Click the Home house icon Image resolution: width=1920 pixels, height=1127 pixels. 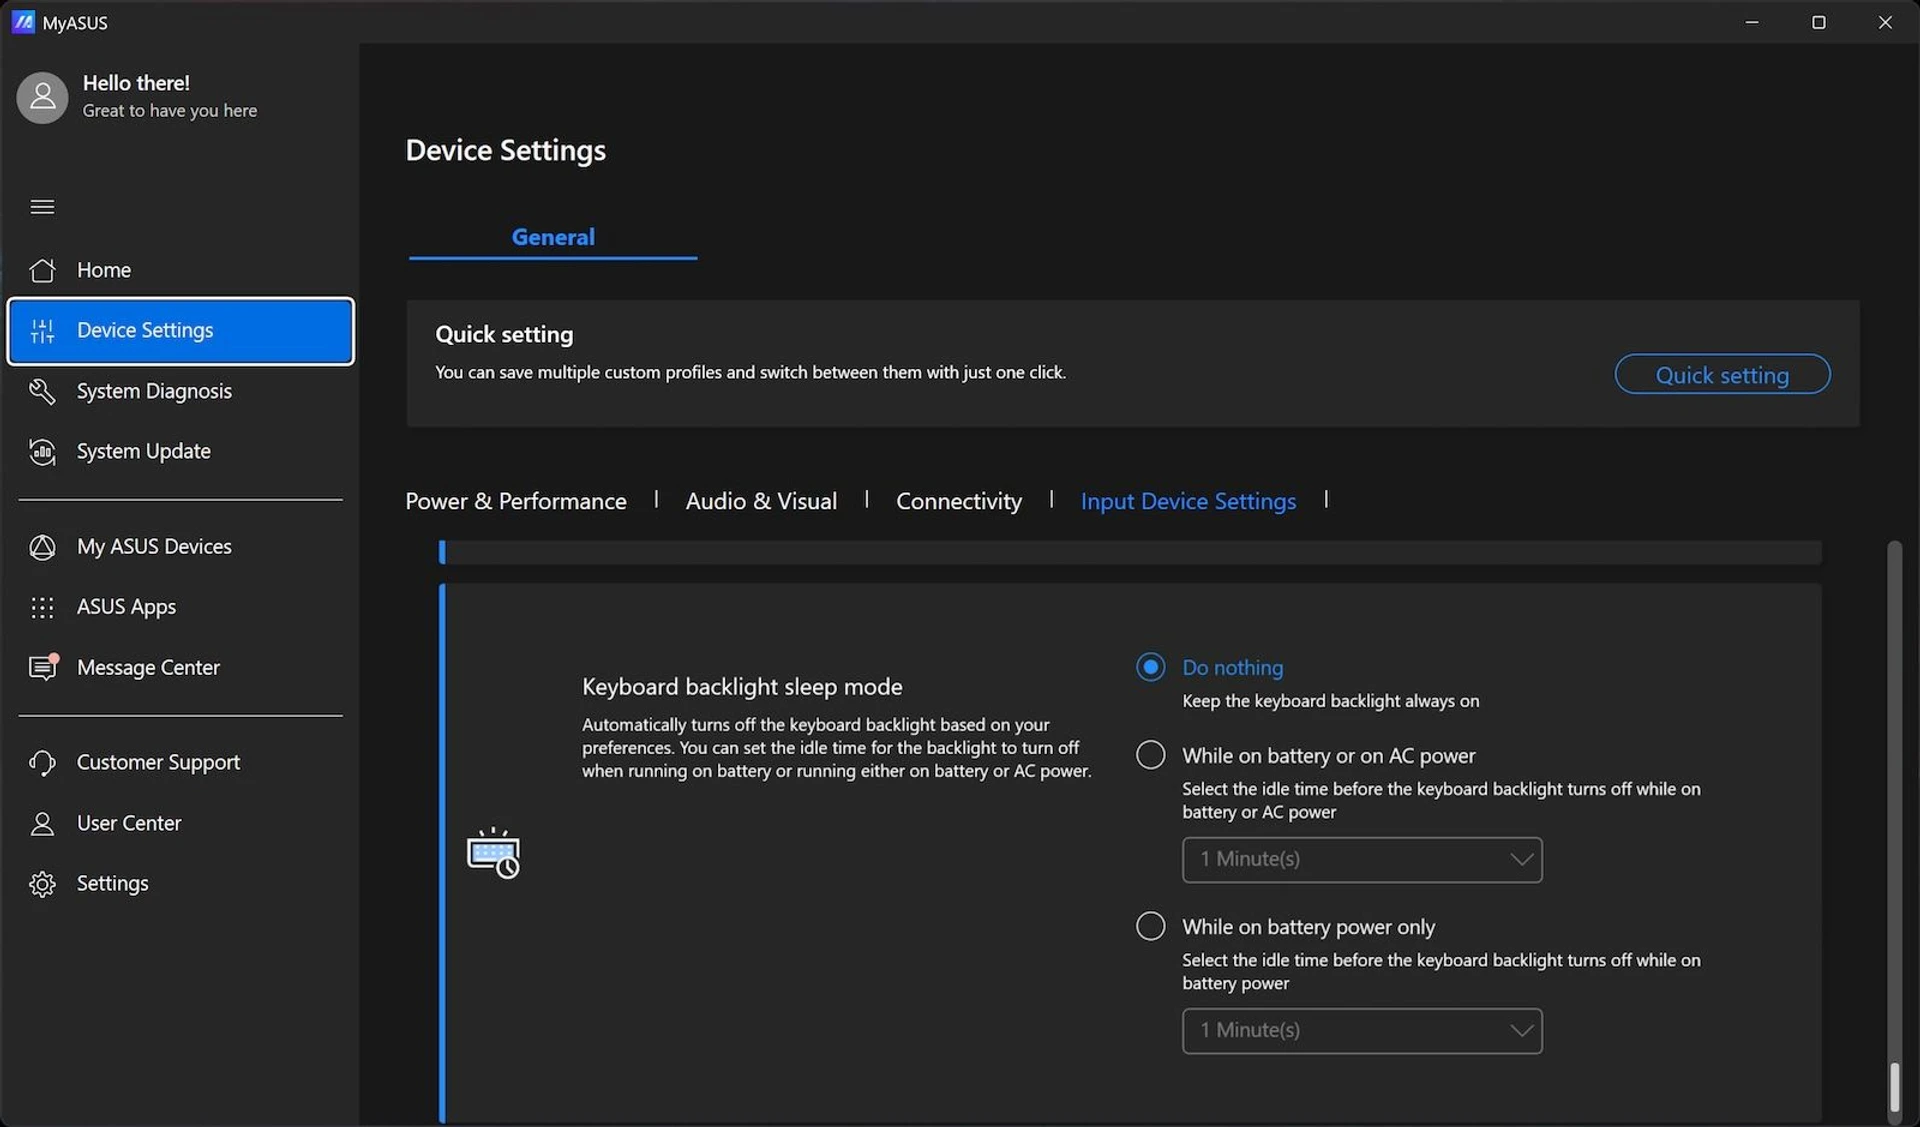(x=42, y=270)
